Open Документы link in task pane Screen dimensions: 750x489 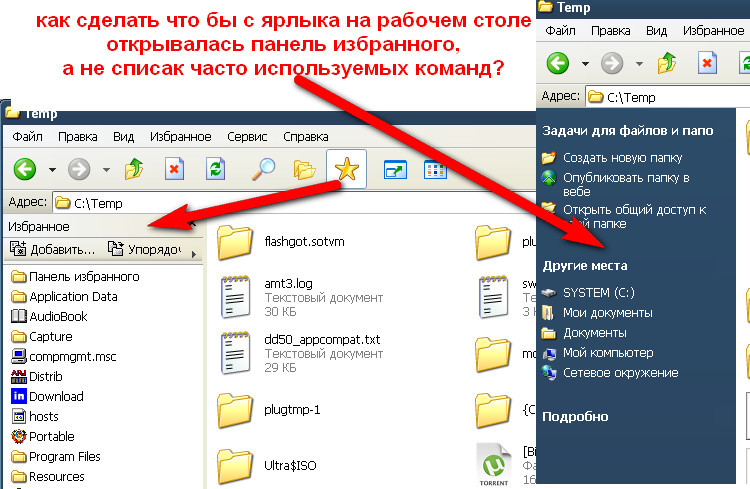585,333
